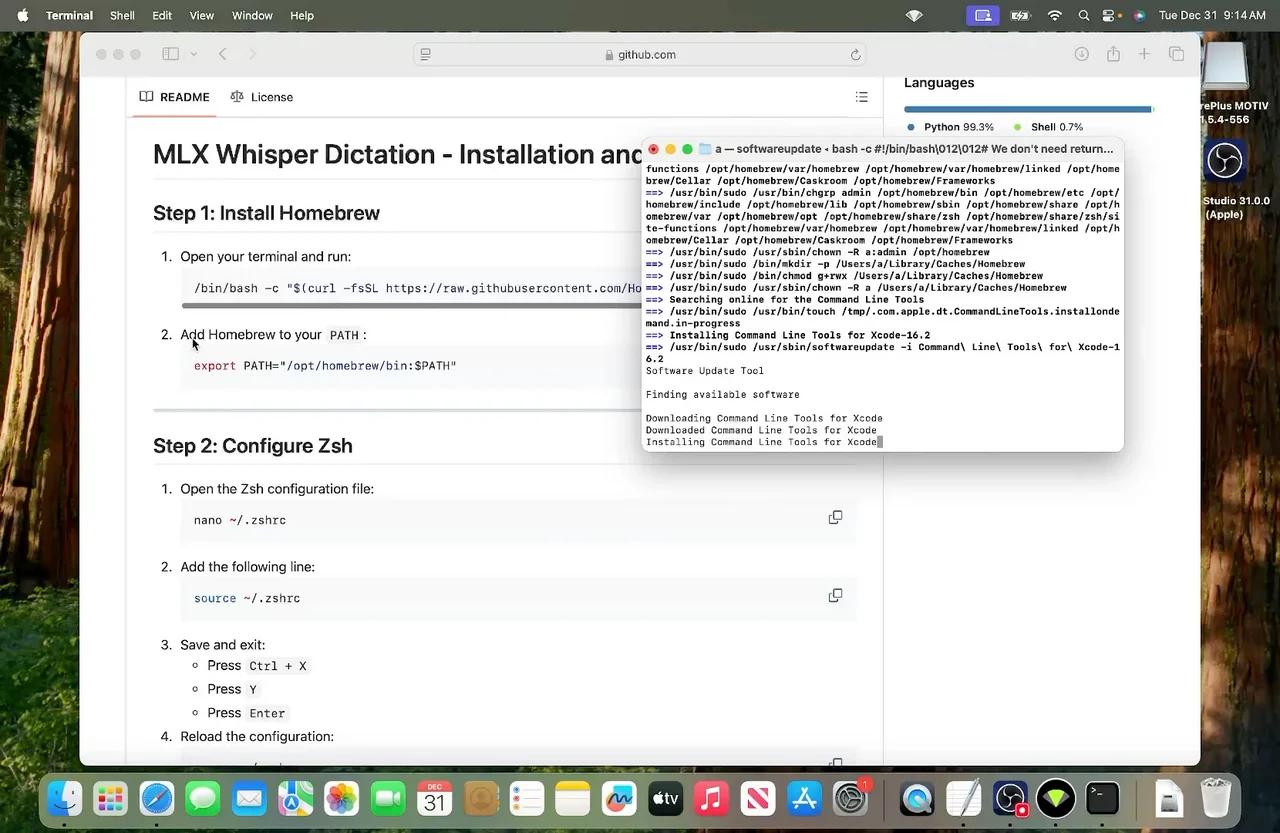Open Safari from the Dock
1280x833 pixels.
click(157, 798)
